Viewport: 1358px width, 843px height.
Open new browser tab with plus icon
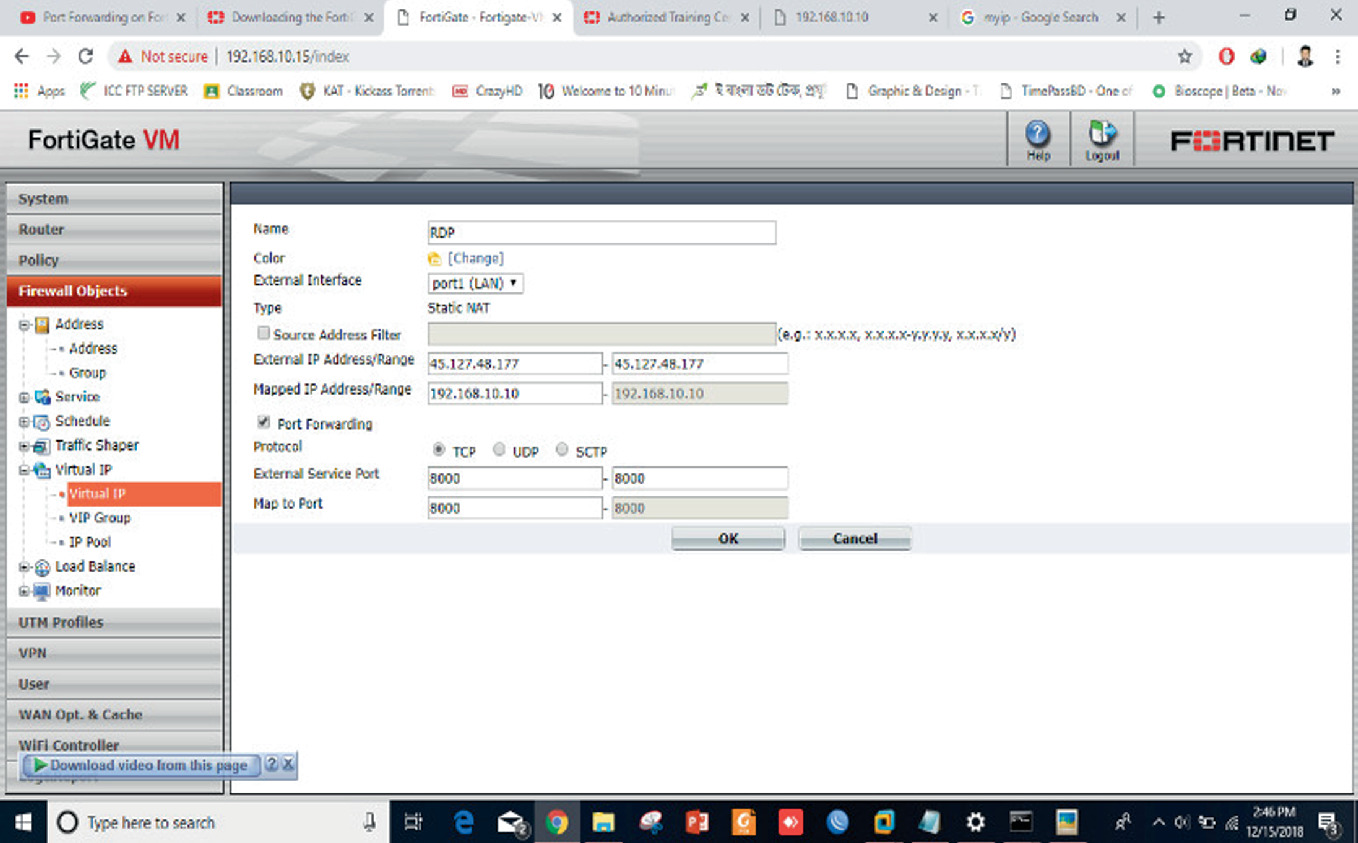coord(1159,18)
